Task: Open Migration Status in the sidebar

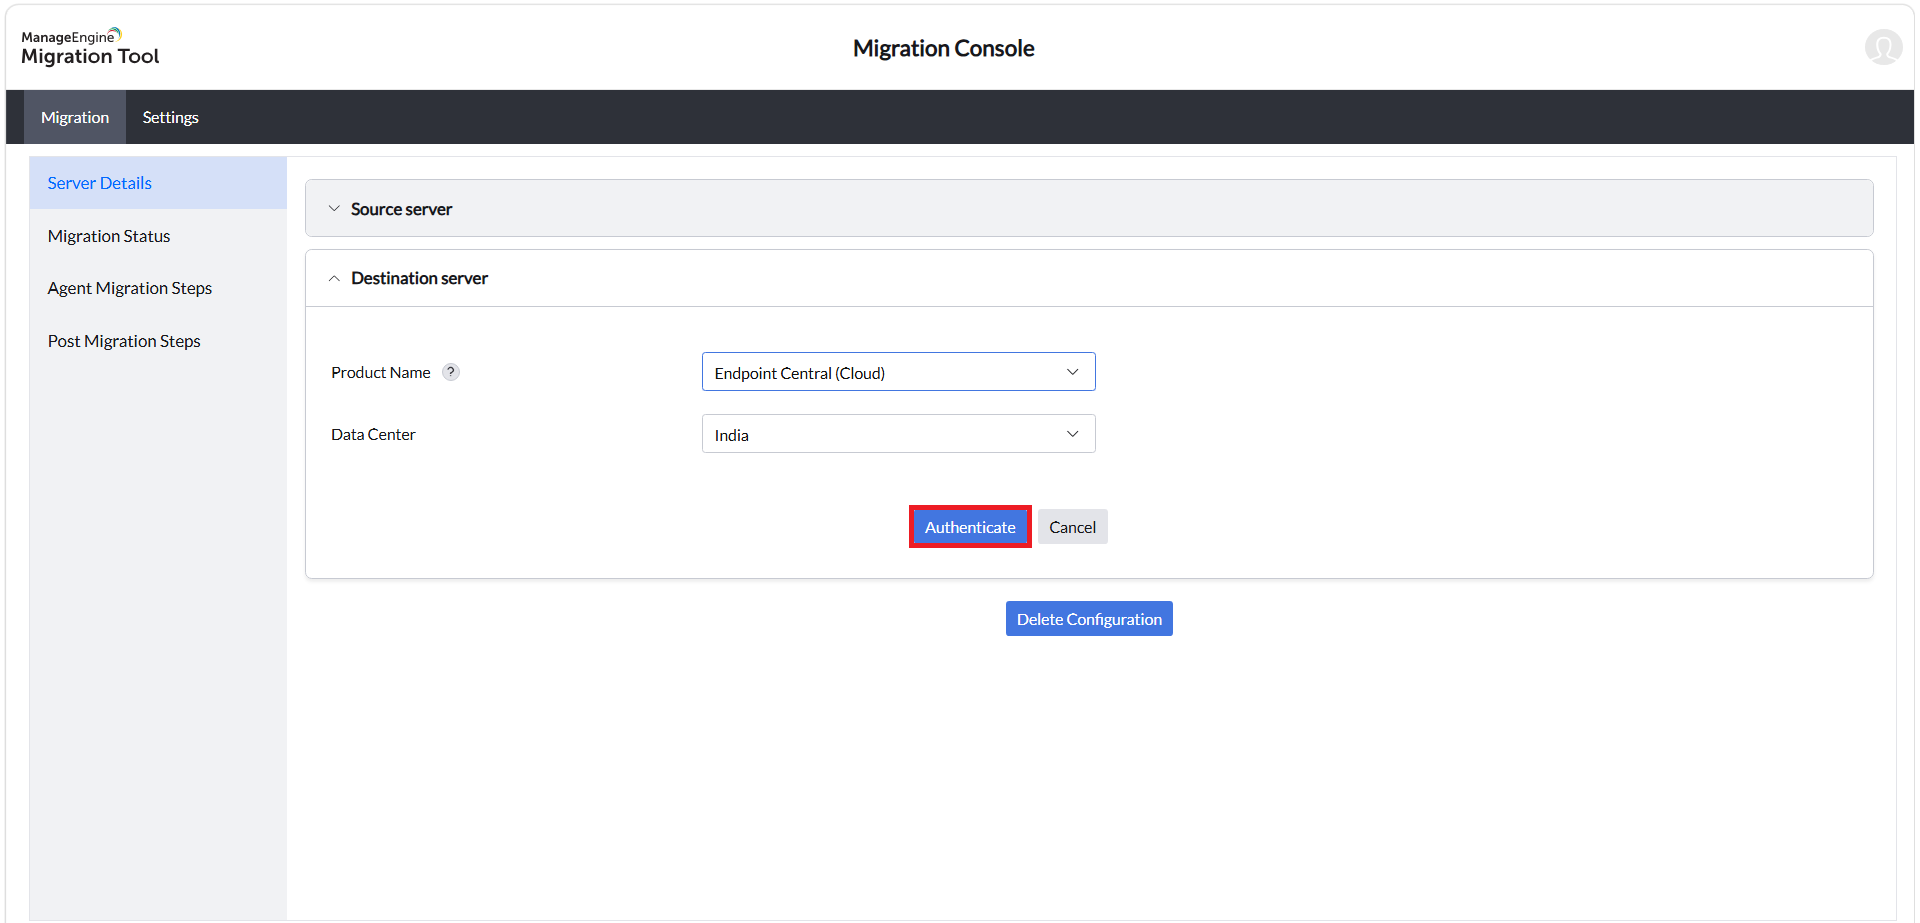Action: (158, 236)
